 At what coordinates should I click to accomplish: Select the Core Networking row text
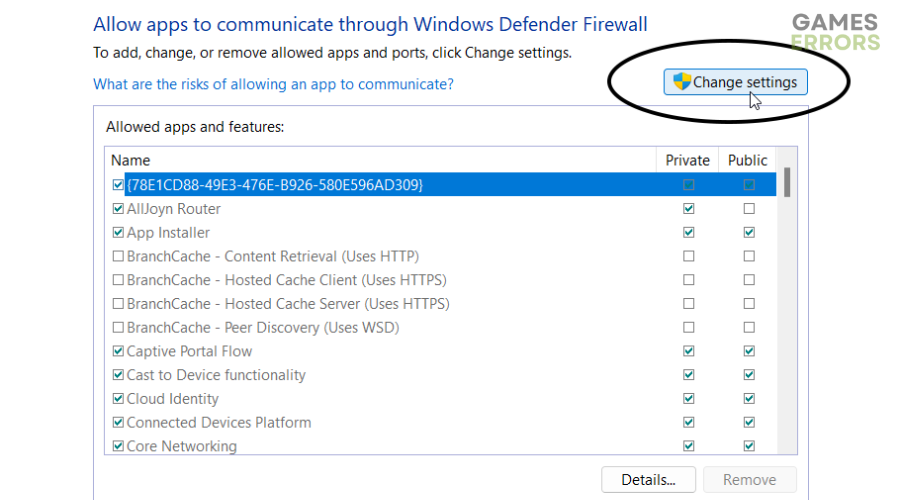coord(181,446)
